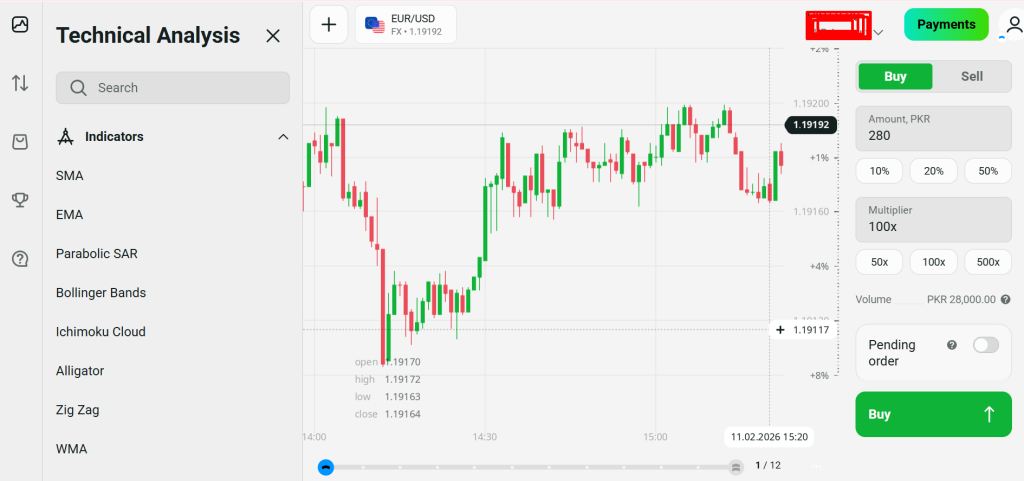Select Bollinger Bands indicator
Image resolution: width=1024 pixels, height=481 pixels.
tap(101, 293)
